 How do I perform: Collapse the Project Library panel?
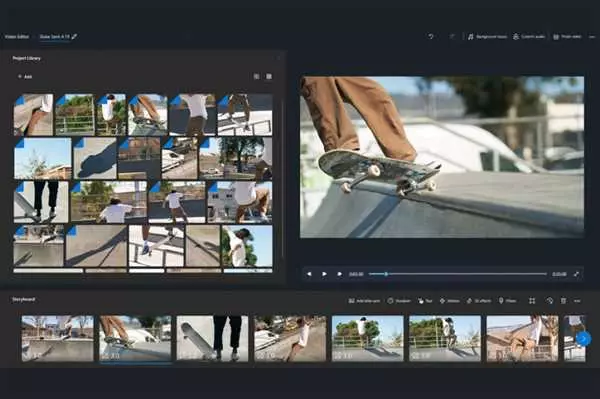pyautogui.click(x=279, y=58)
